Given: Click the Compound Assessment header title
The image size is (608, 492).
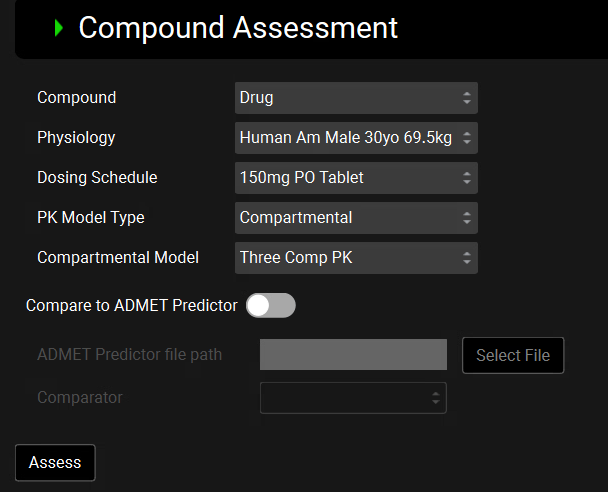Looking at the screenshot, I should (x=238, y=28).
